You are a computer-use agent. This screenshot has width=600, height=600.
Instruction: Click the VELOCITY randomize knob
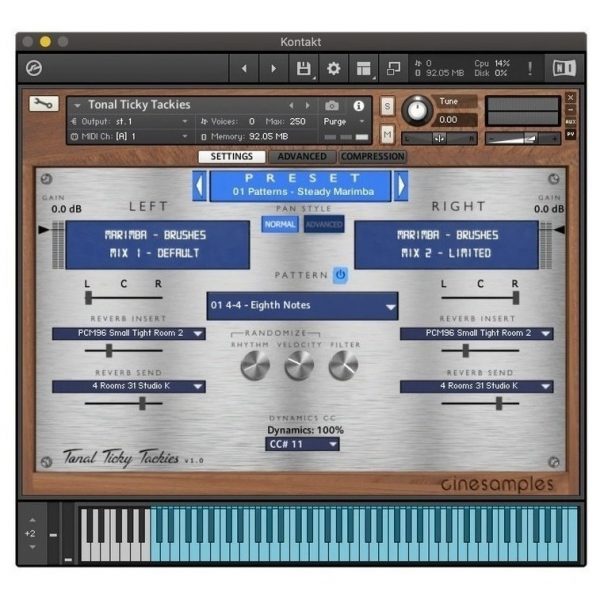299,365
